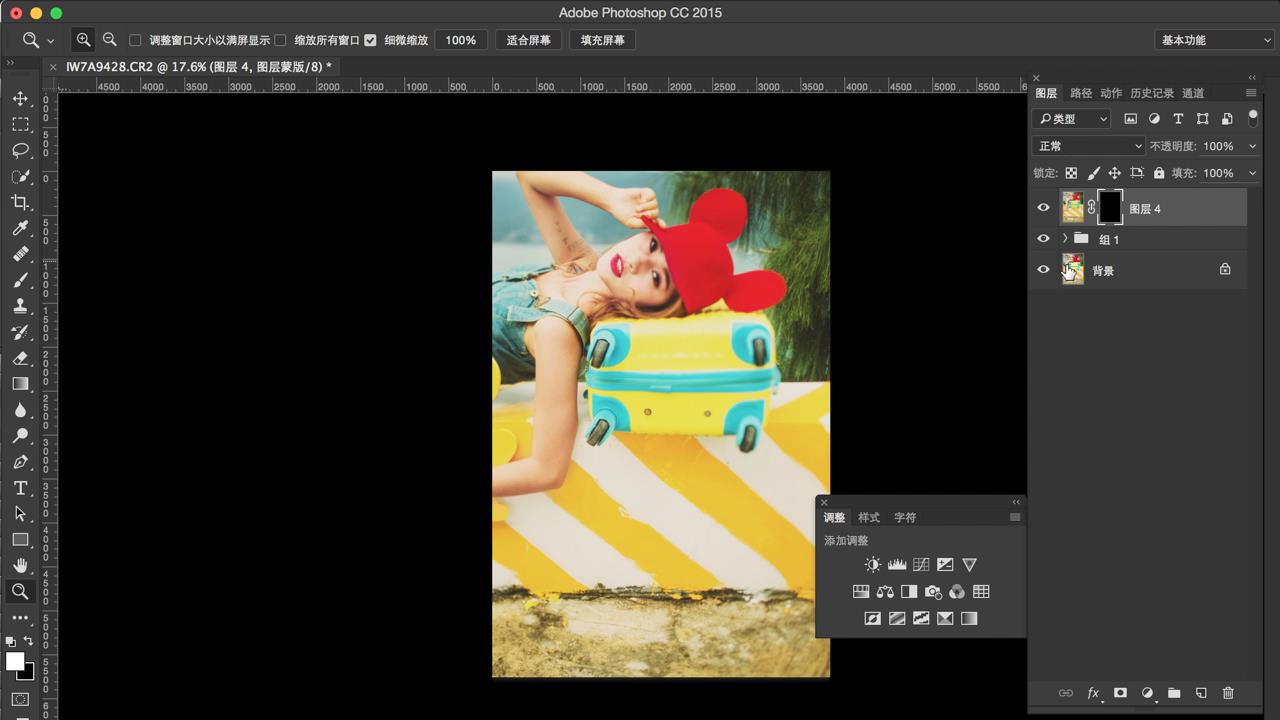Switch to 动作 tab

coord(1111,93)
